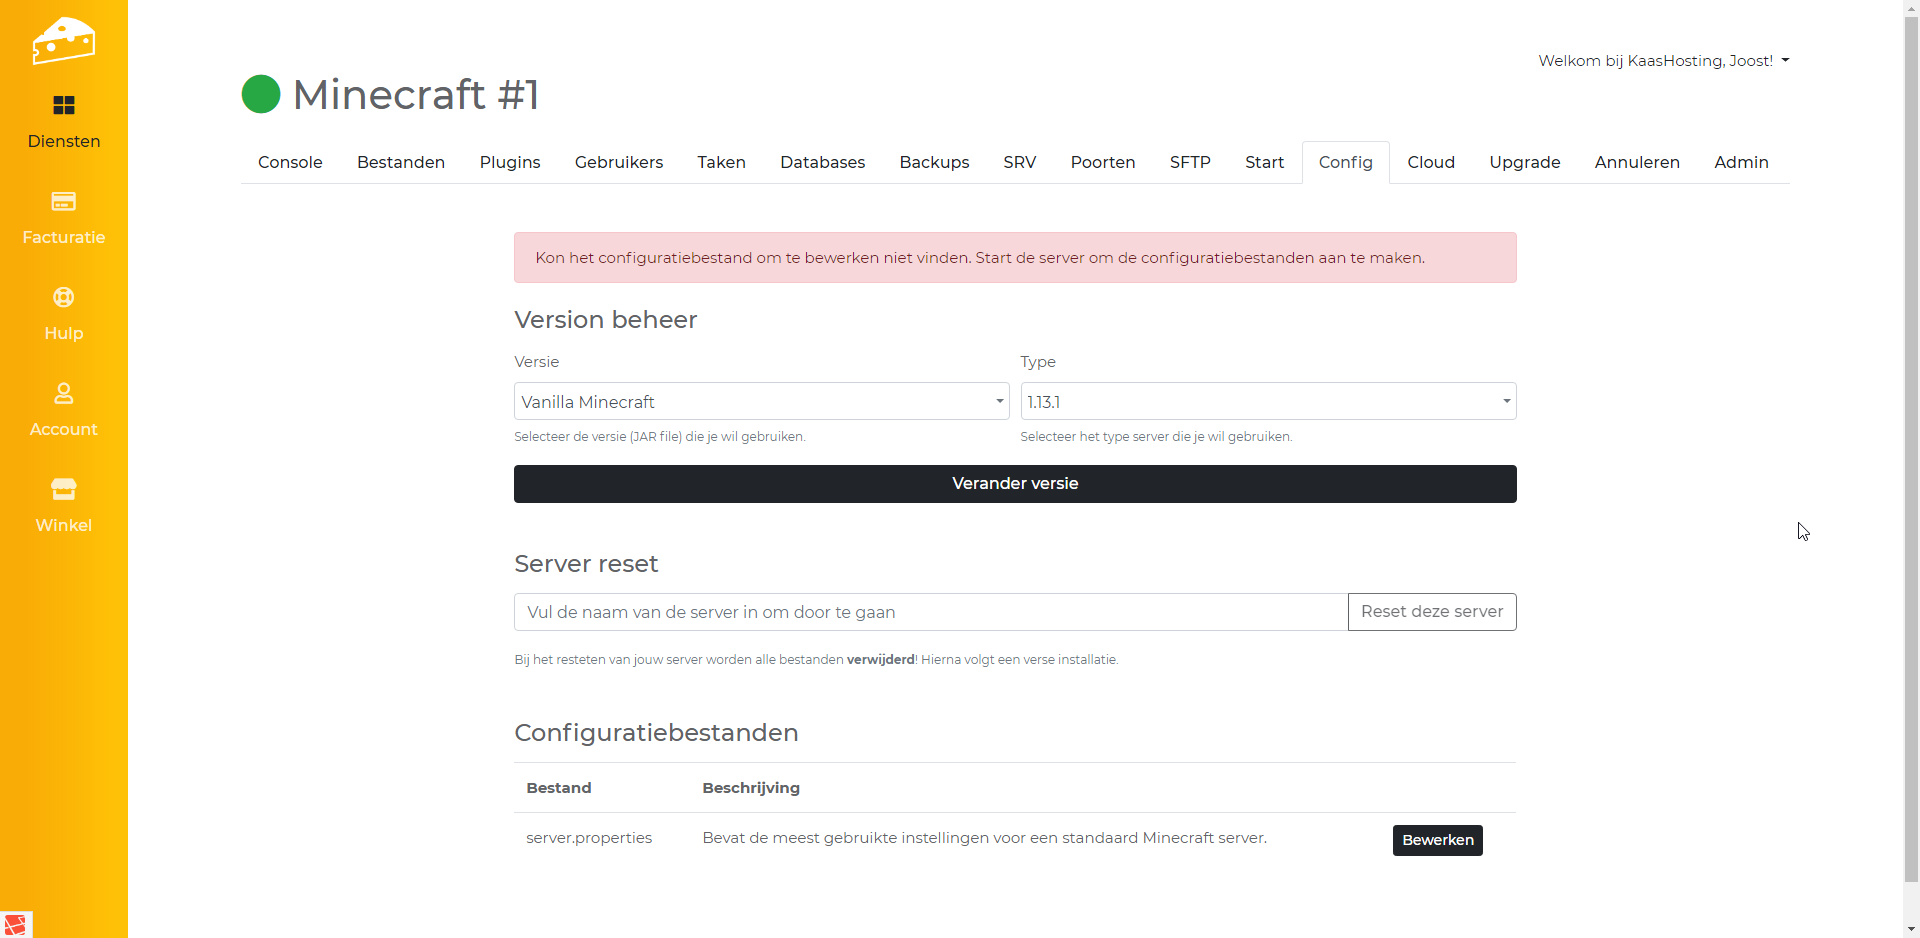This screenshot has height=938, width=1920.
Task: Go to the Bestanden tab
Action: 401,163
